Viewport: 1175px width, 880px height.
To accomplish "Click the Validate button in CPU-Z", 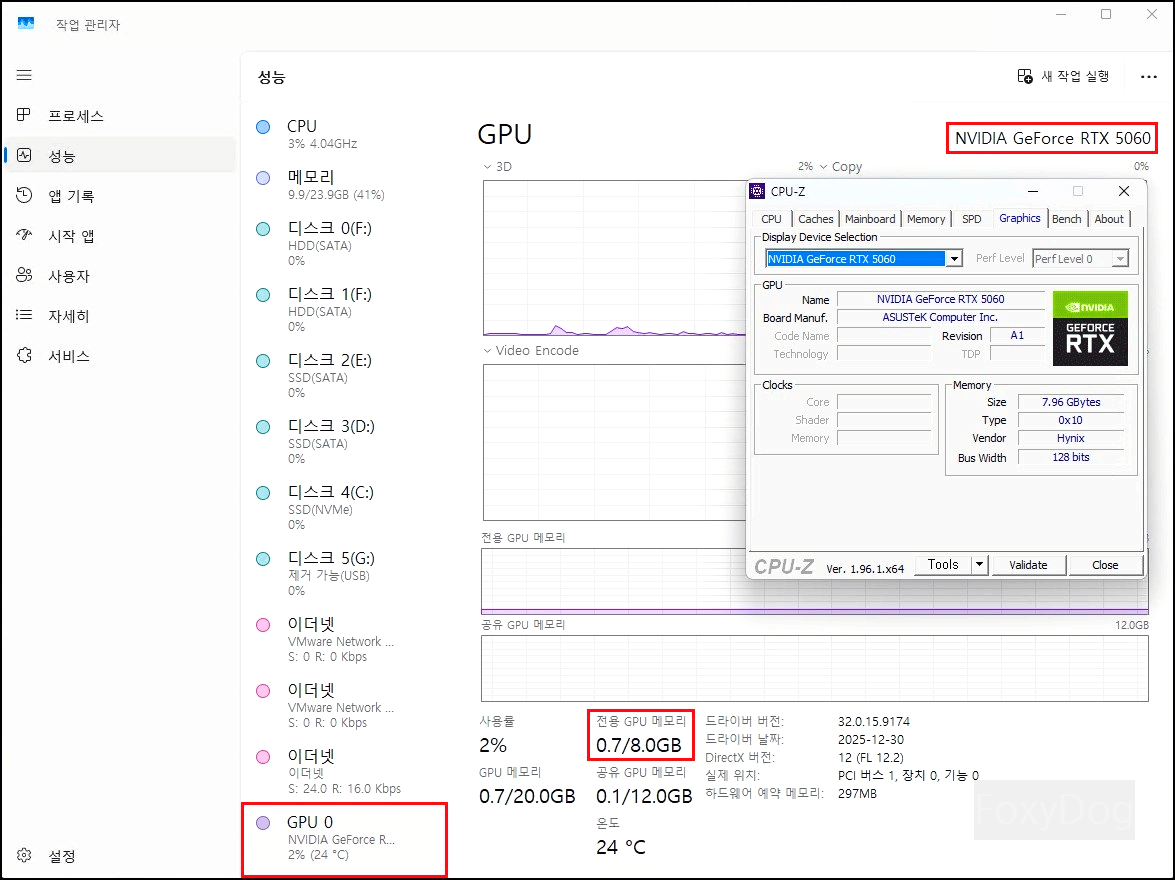I will coord(1028,565).
